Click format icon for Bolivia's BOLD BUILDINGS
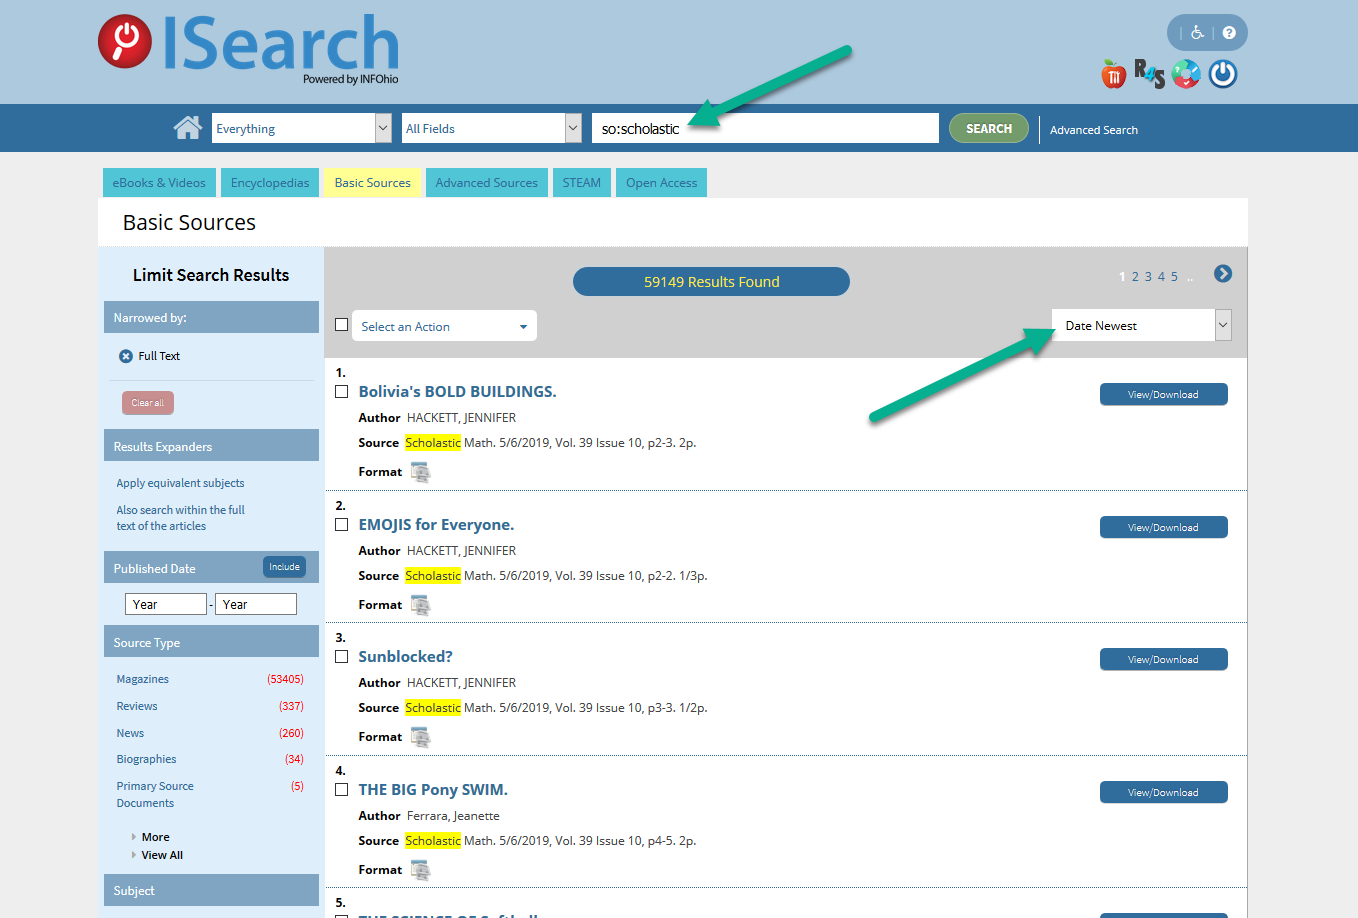This screenshot has width=1358, height=918. click(421, 472)
